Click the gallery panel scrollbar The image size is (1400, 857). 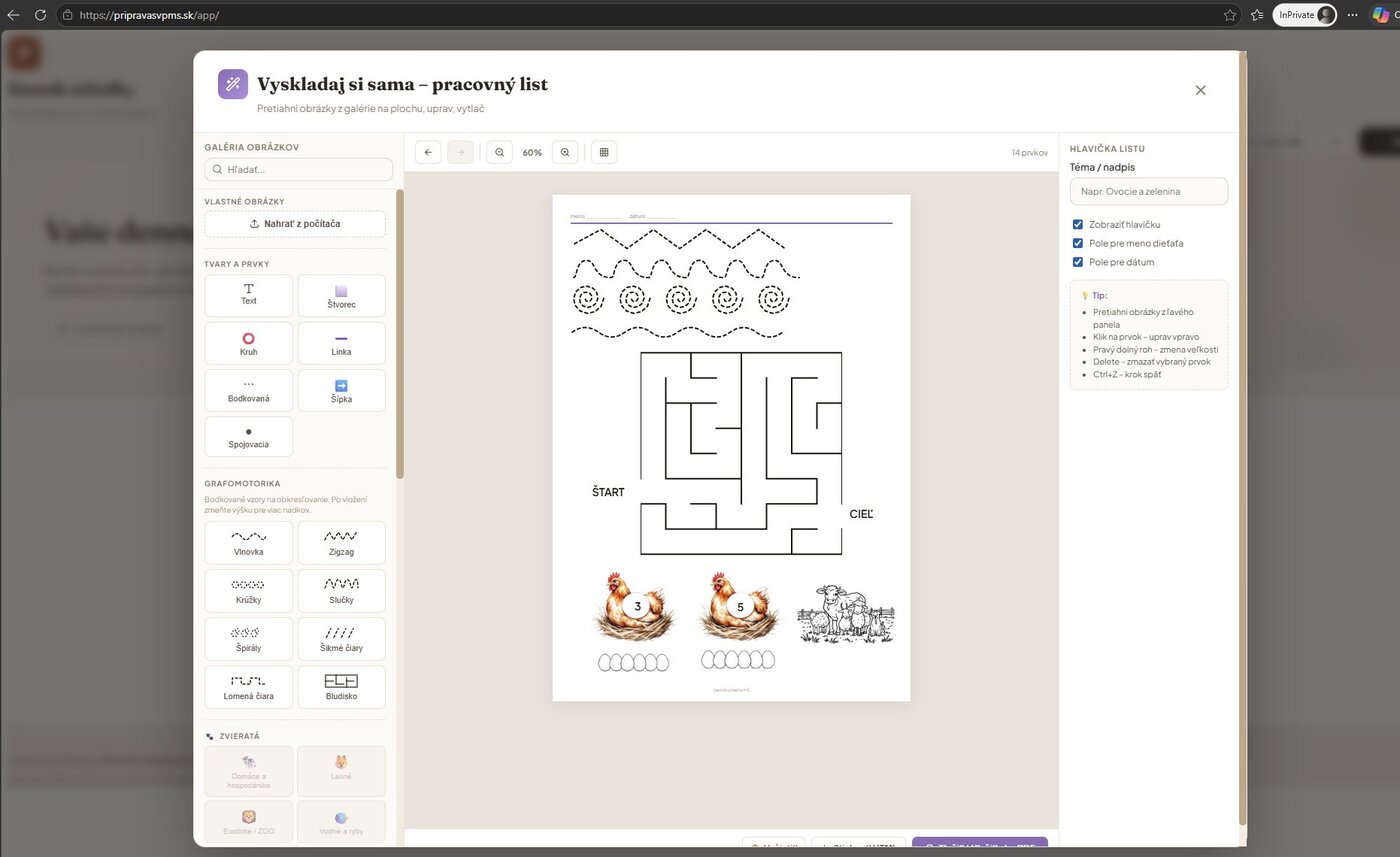click(x=400, y=335)
